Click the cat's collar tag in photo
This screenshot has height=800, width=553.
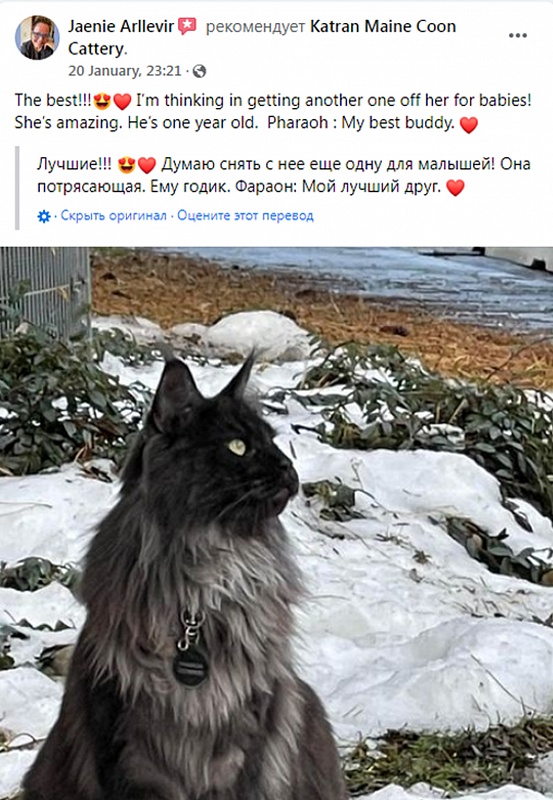[x=190, y=664]
